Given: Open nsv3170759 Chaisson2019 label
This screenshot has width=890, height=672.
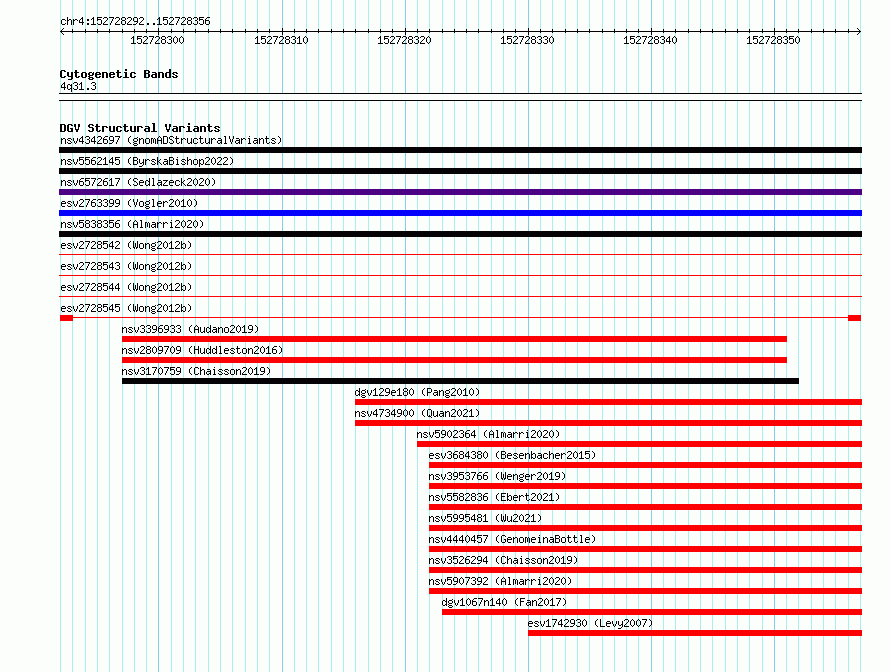Looking at the screenshot, I should 196,371.
